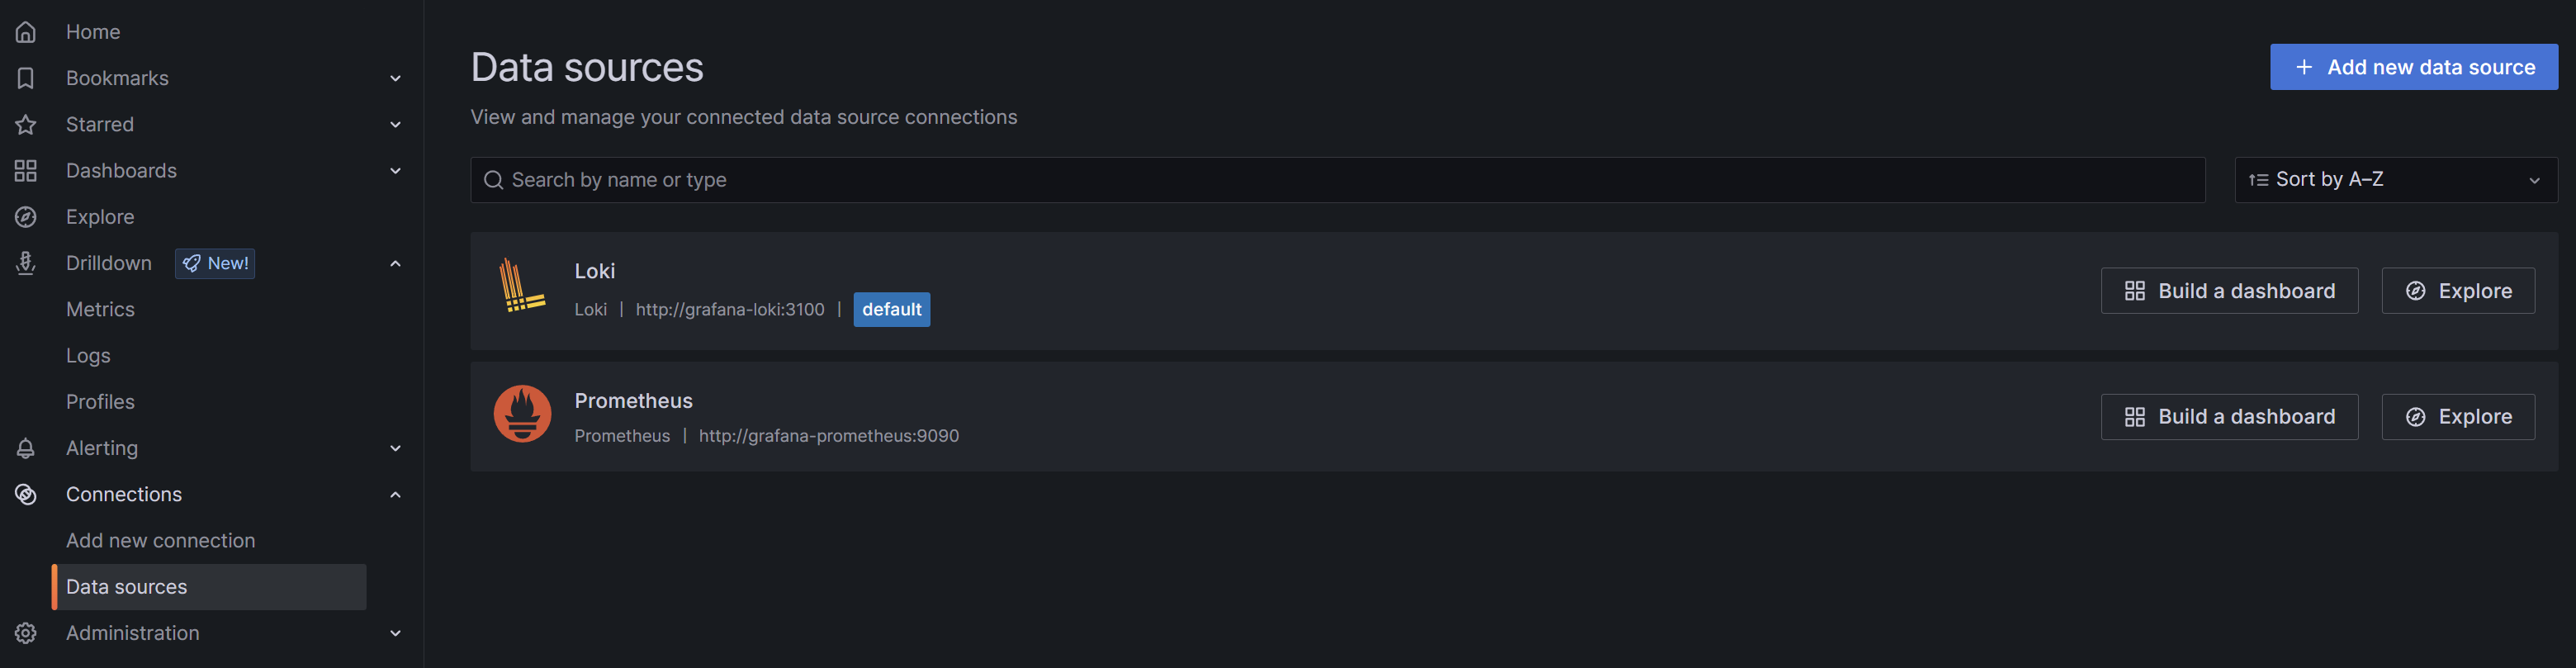Click the Loki data source logo
The image size is (2576, 668).
(522, 286)
